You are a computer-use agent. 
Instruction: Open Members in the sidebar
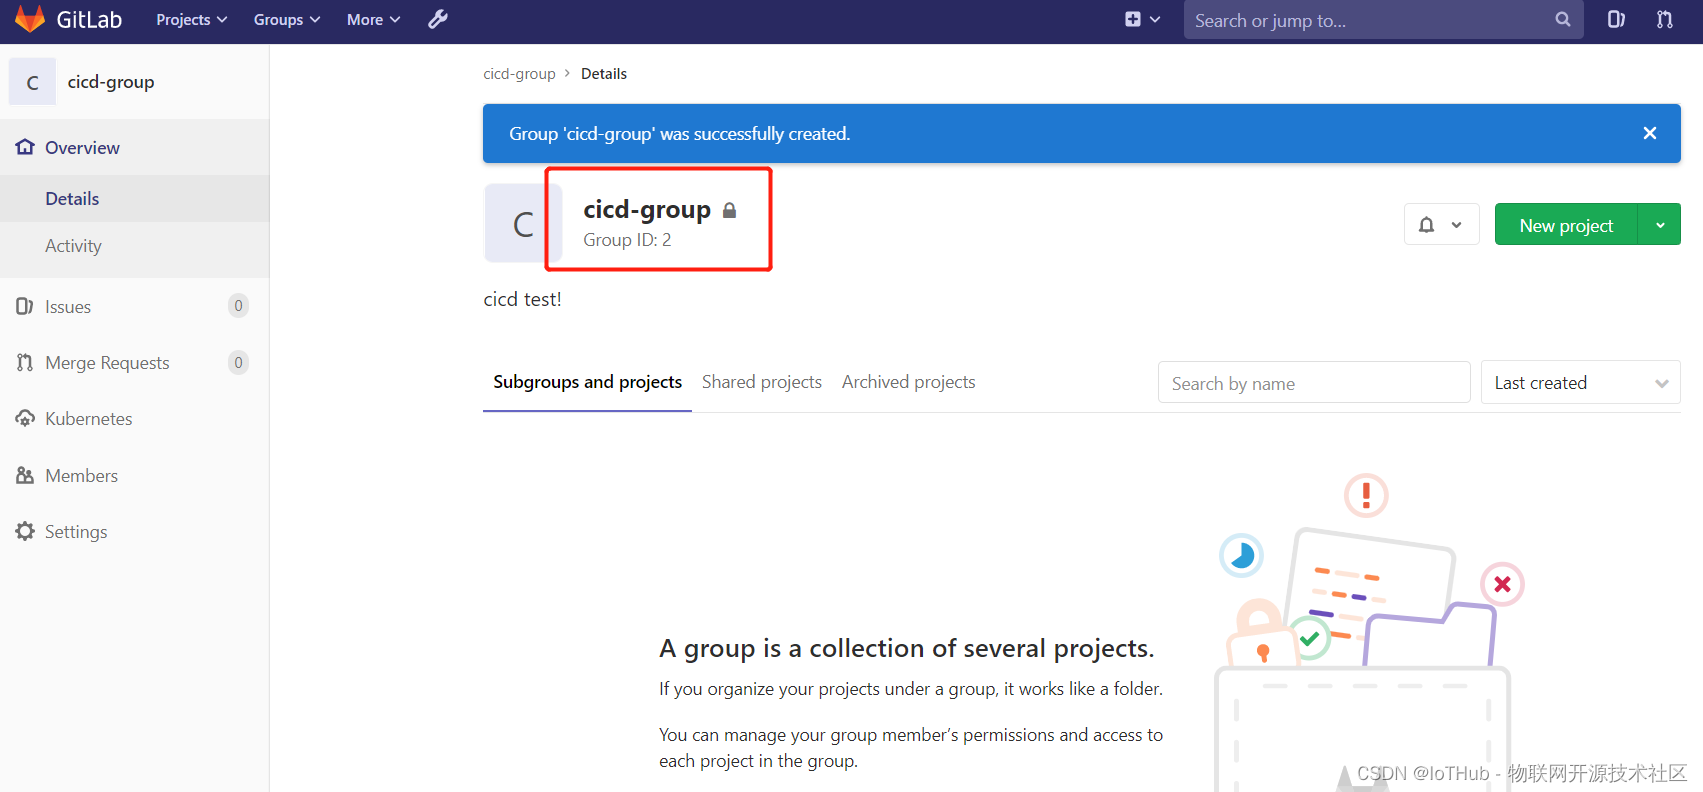134,475
